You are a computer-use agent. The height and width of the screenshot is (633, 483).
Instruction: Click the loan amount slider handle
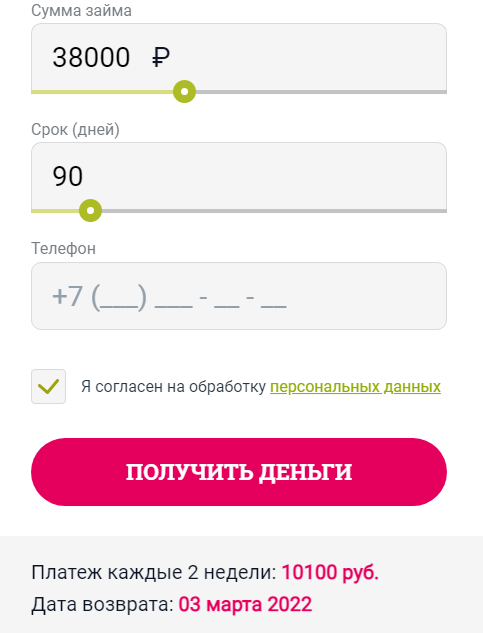click(185, 92)
